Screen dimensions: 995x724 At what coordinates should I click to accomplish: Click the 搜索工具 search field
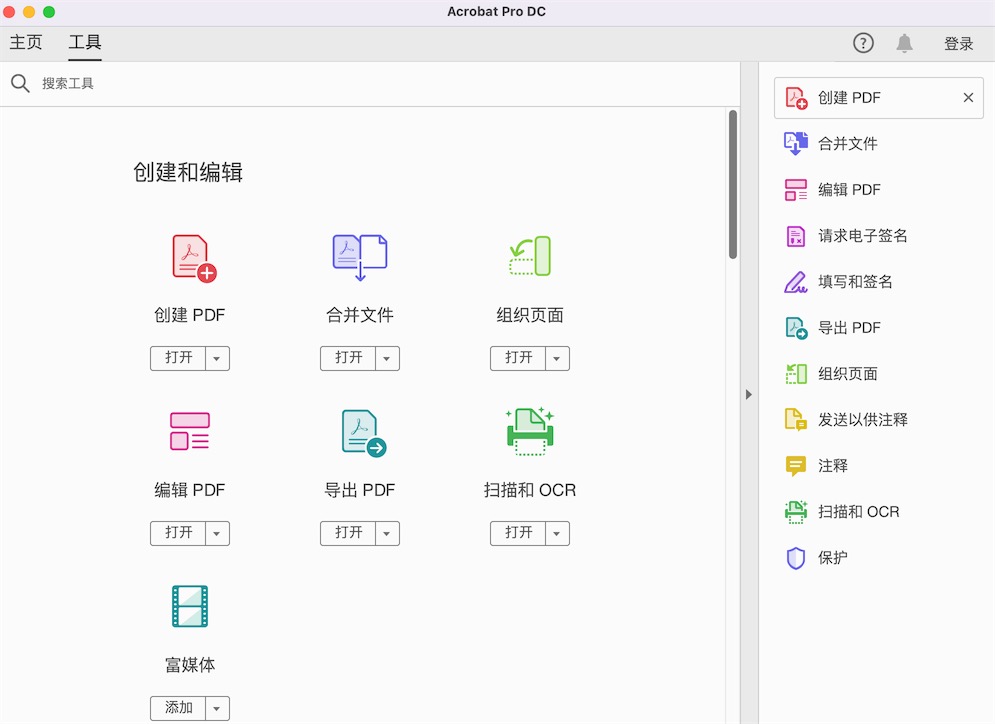coord(370,83)
